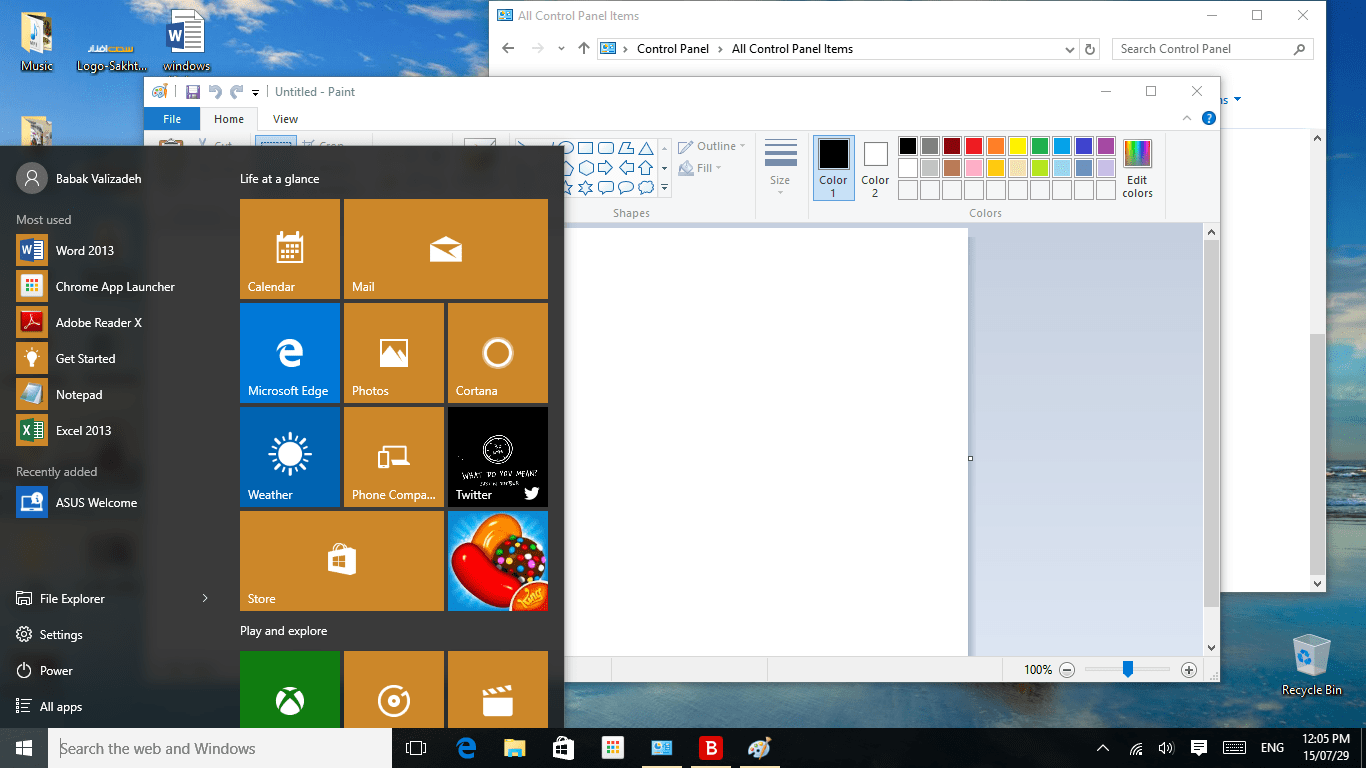Open the Edit colors palette
The height and width of the screenshot is (768, 1366).
pyautogui.click(x=1137, y=168)
